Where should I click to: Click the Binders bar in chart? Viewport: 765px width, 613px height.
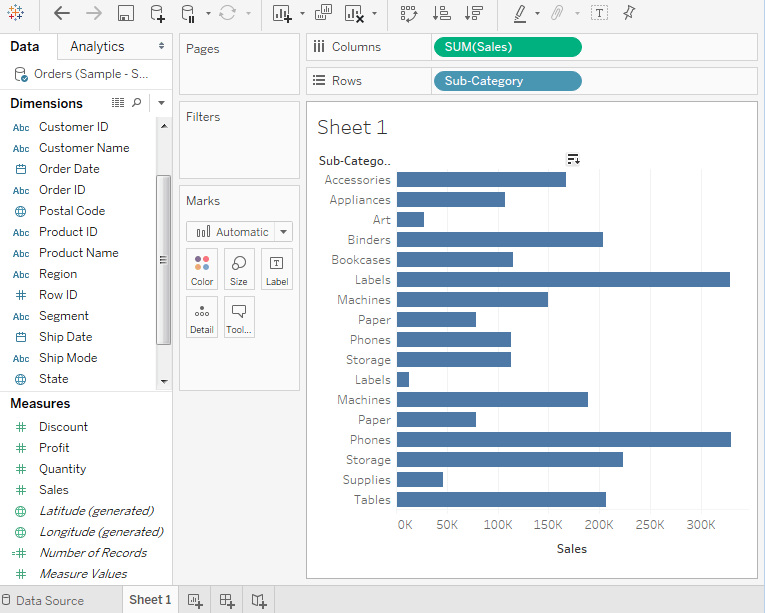click(500, 240)
